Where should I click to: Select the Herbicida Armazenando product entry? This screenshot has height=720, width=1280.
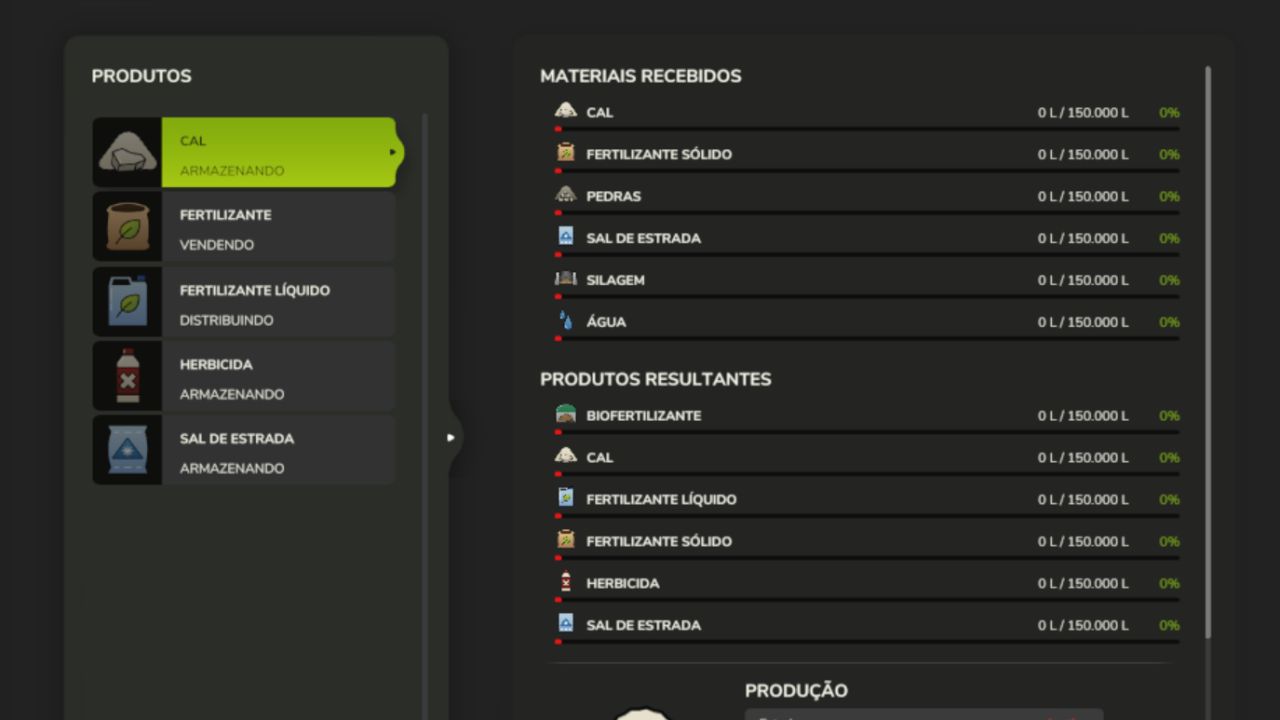tap(278, 376)
